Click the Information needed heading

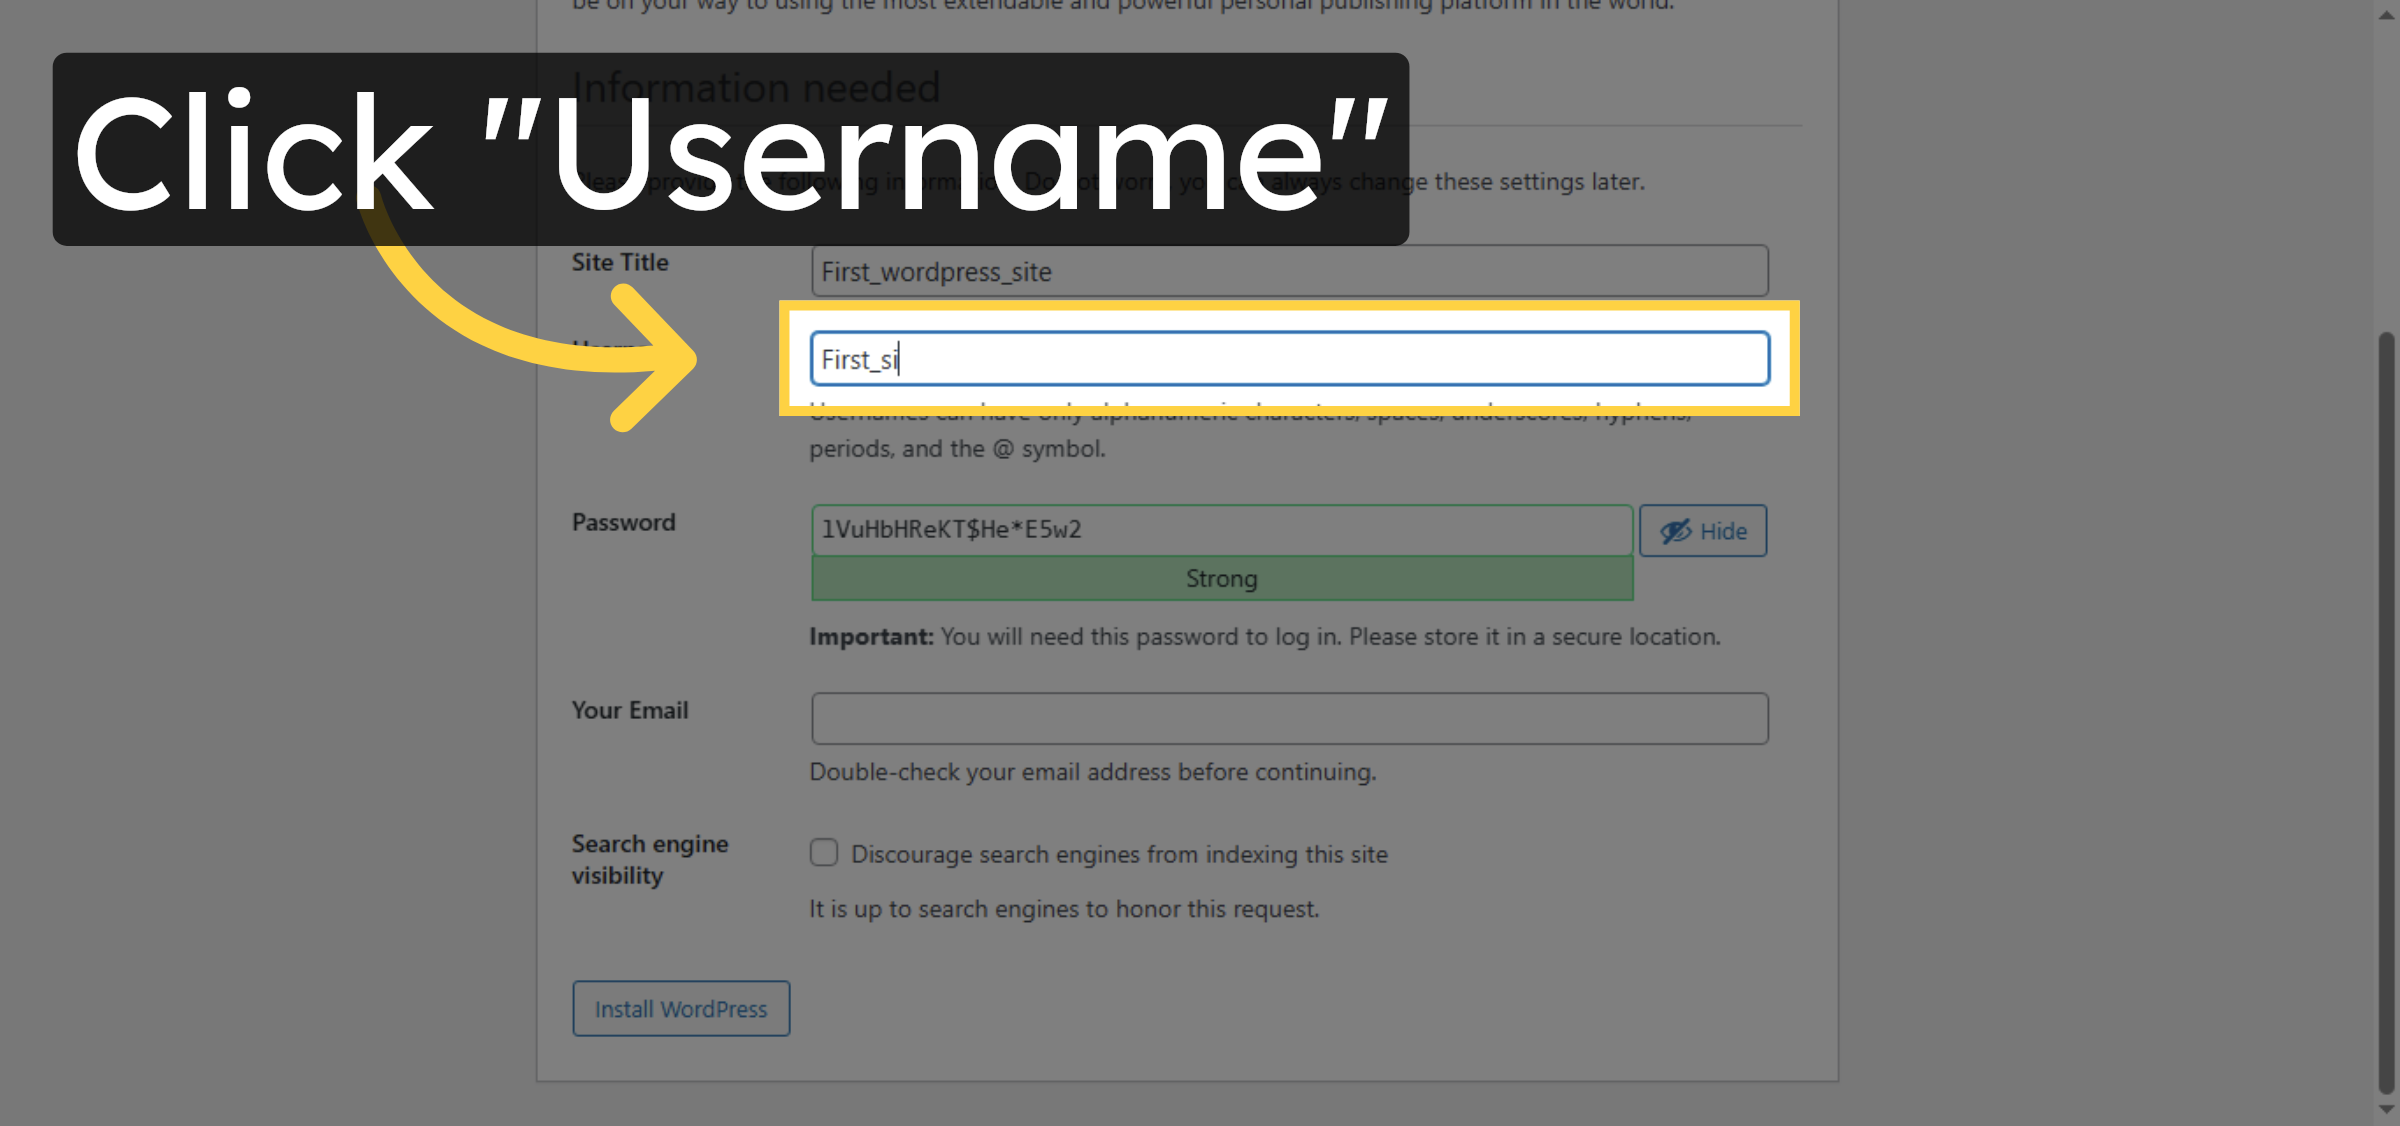coord(755,86)
